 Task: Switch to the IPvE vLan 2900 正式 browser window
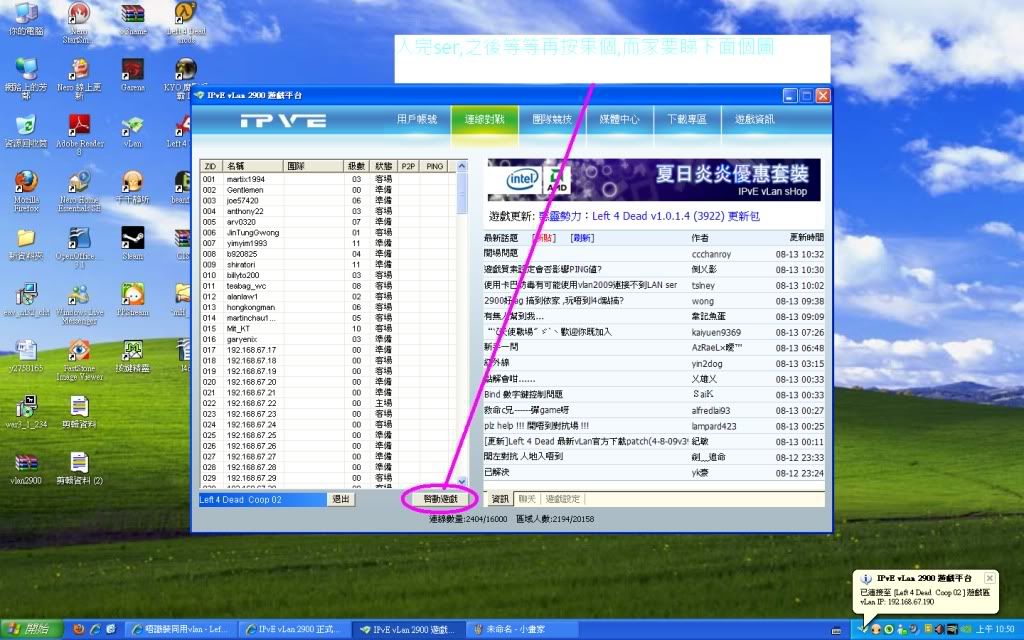pyautogui.click(x=295, y=630)
